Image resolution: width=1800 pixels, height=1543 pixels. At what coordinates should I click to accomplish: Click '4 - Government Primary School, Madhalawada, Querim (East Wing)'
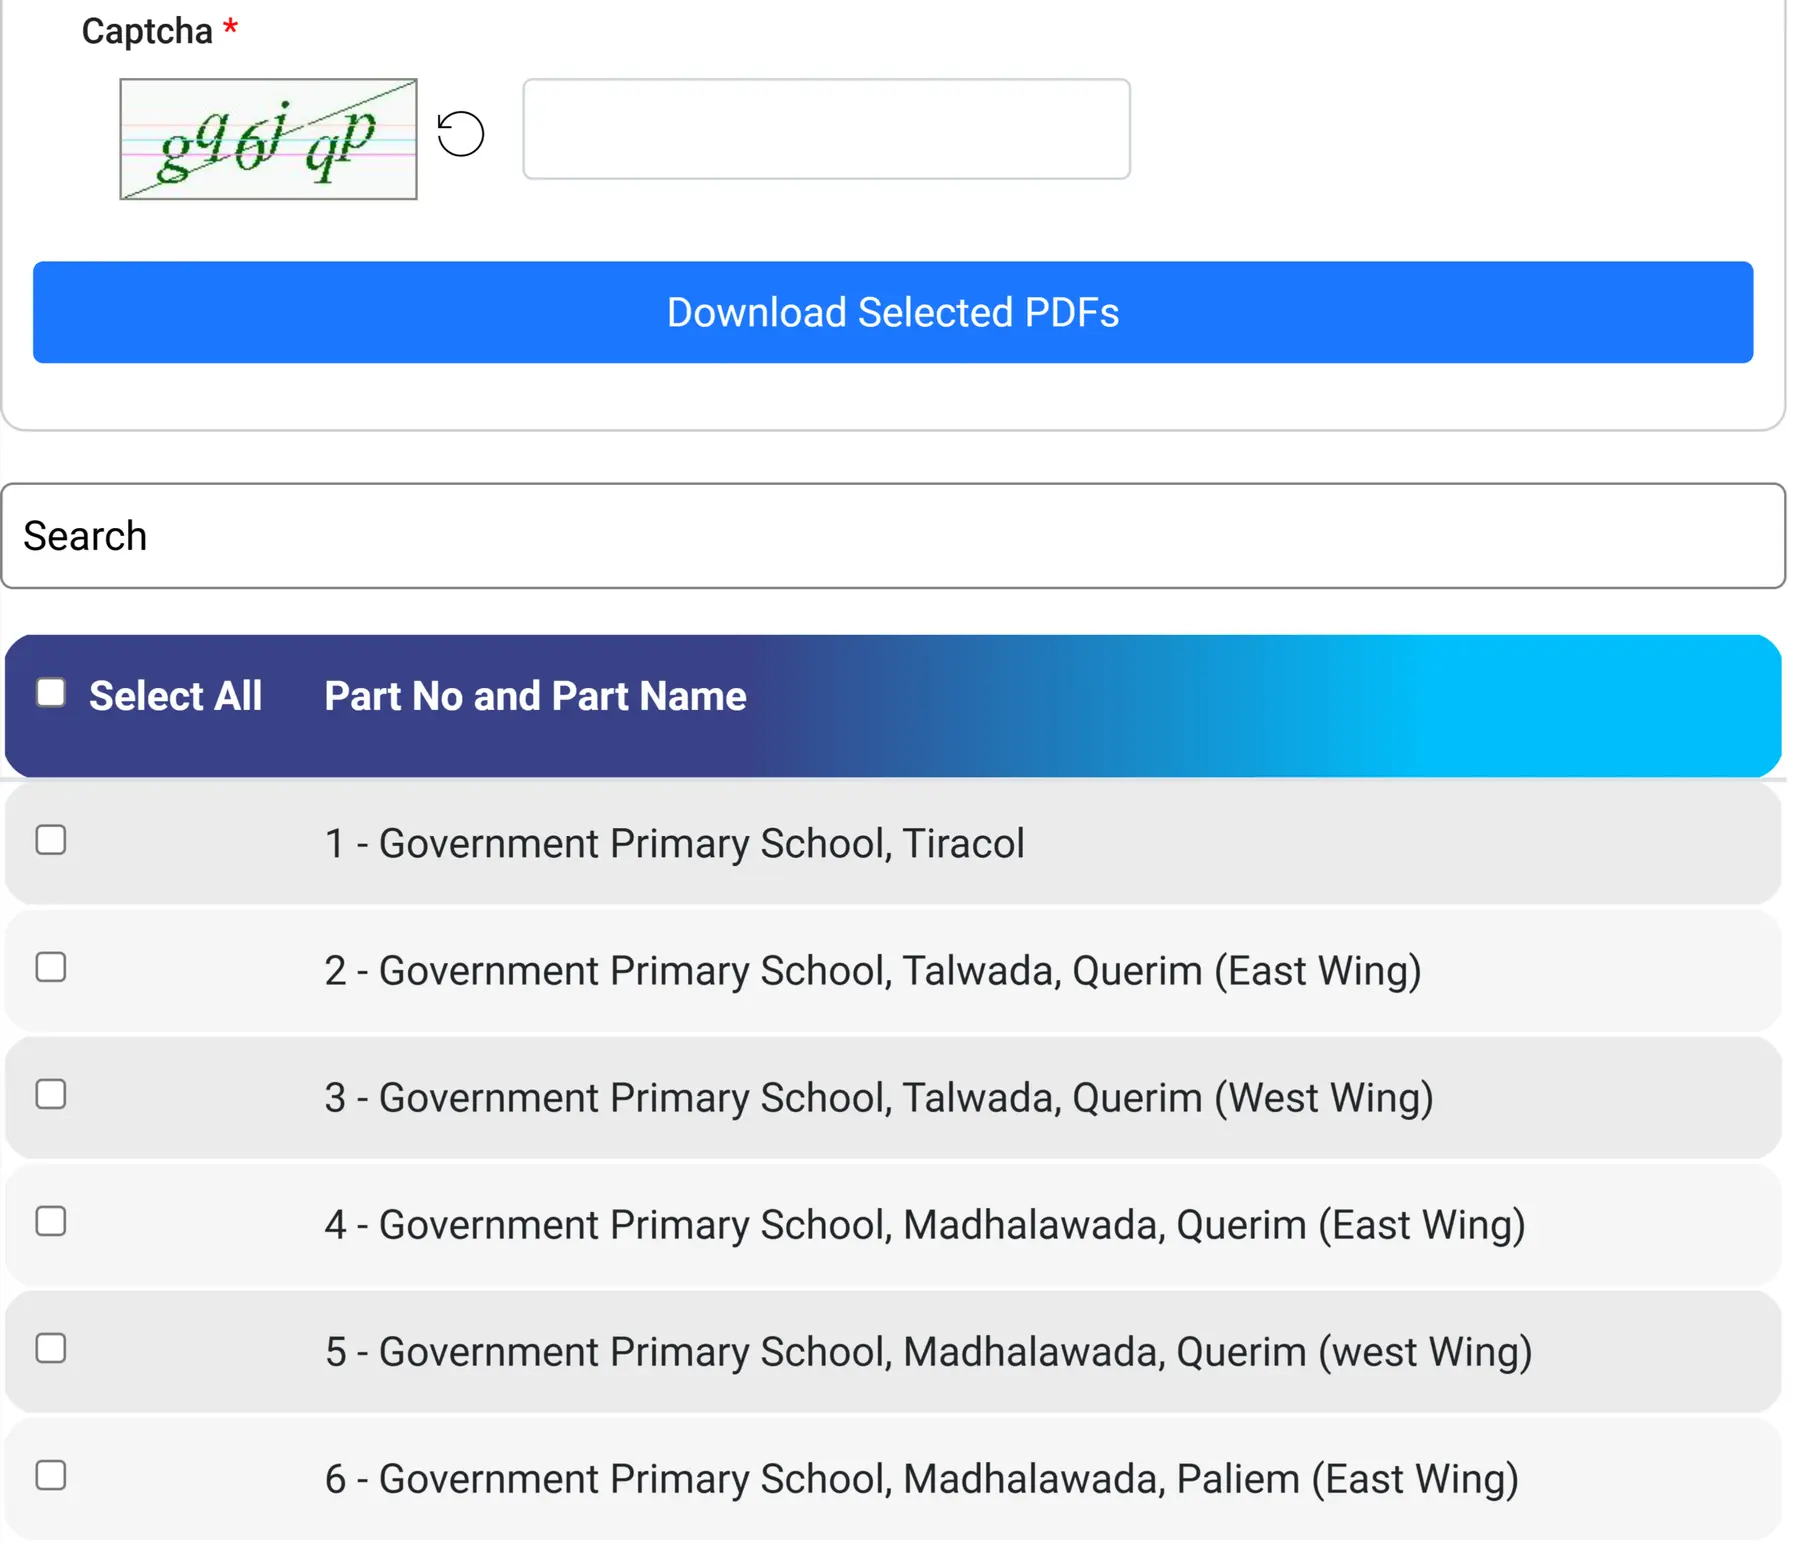pyautogui.click(x=925, y=1225)
